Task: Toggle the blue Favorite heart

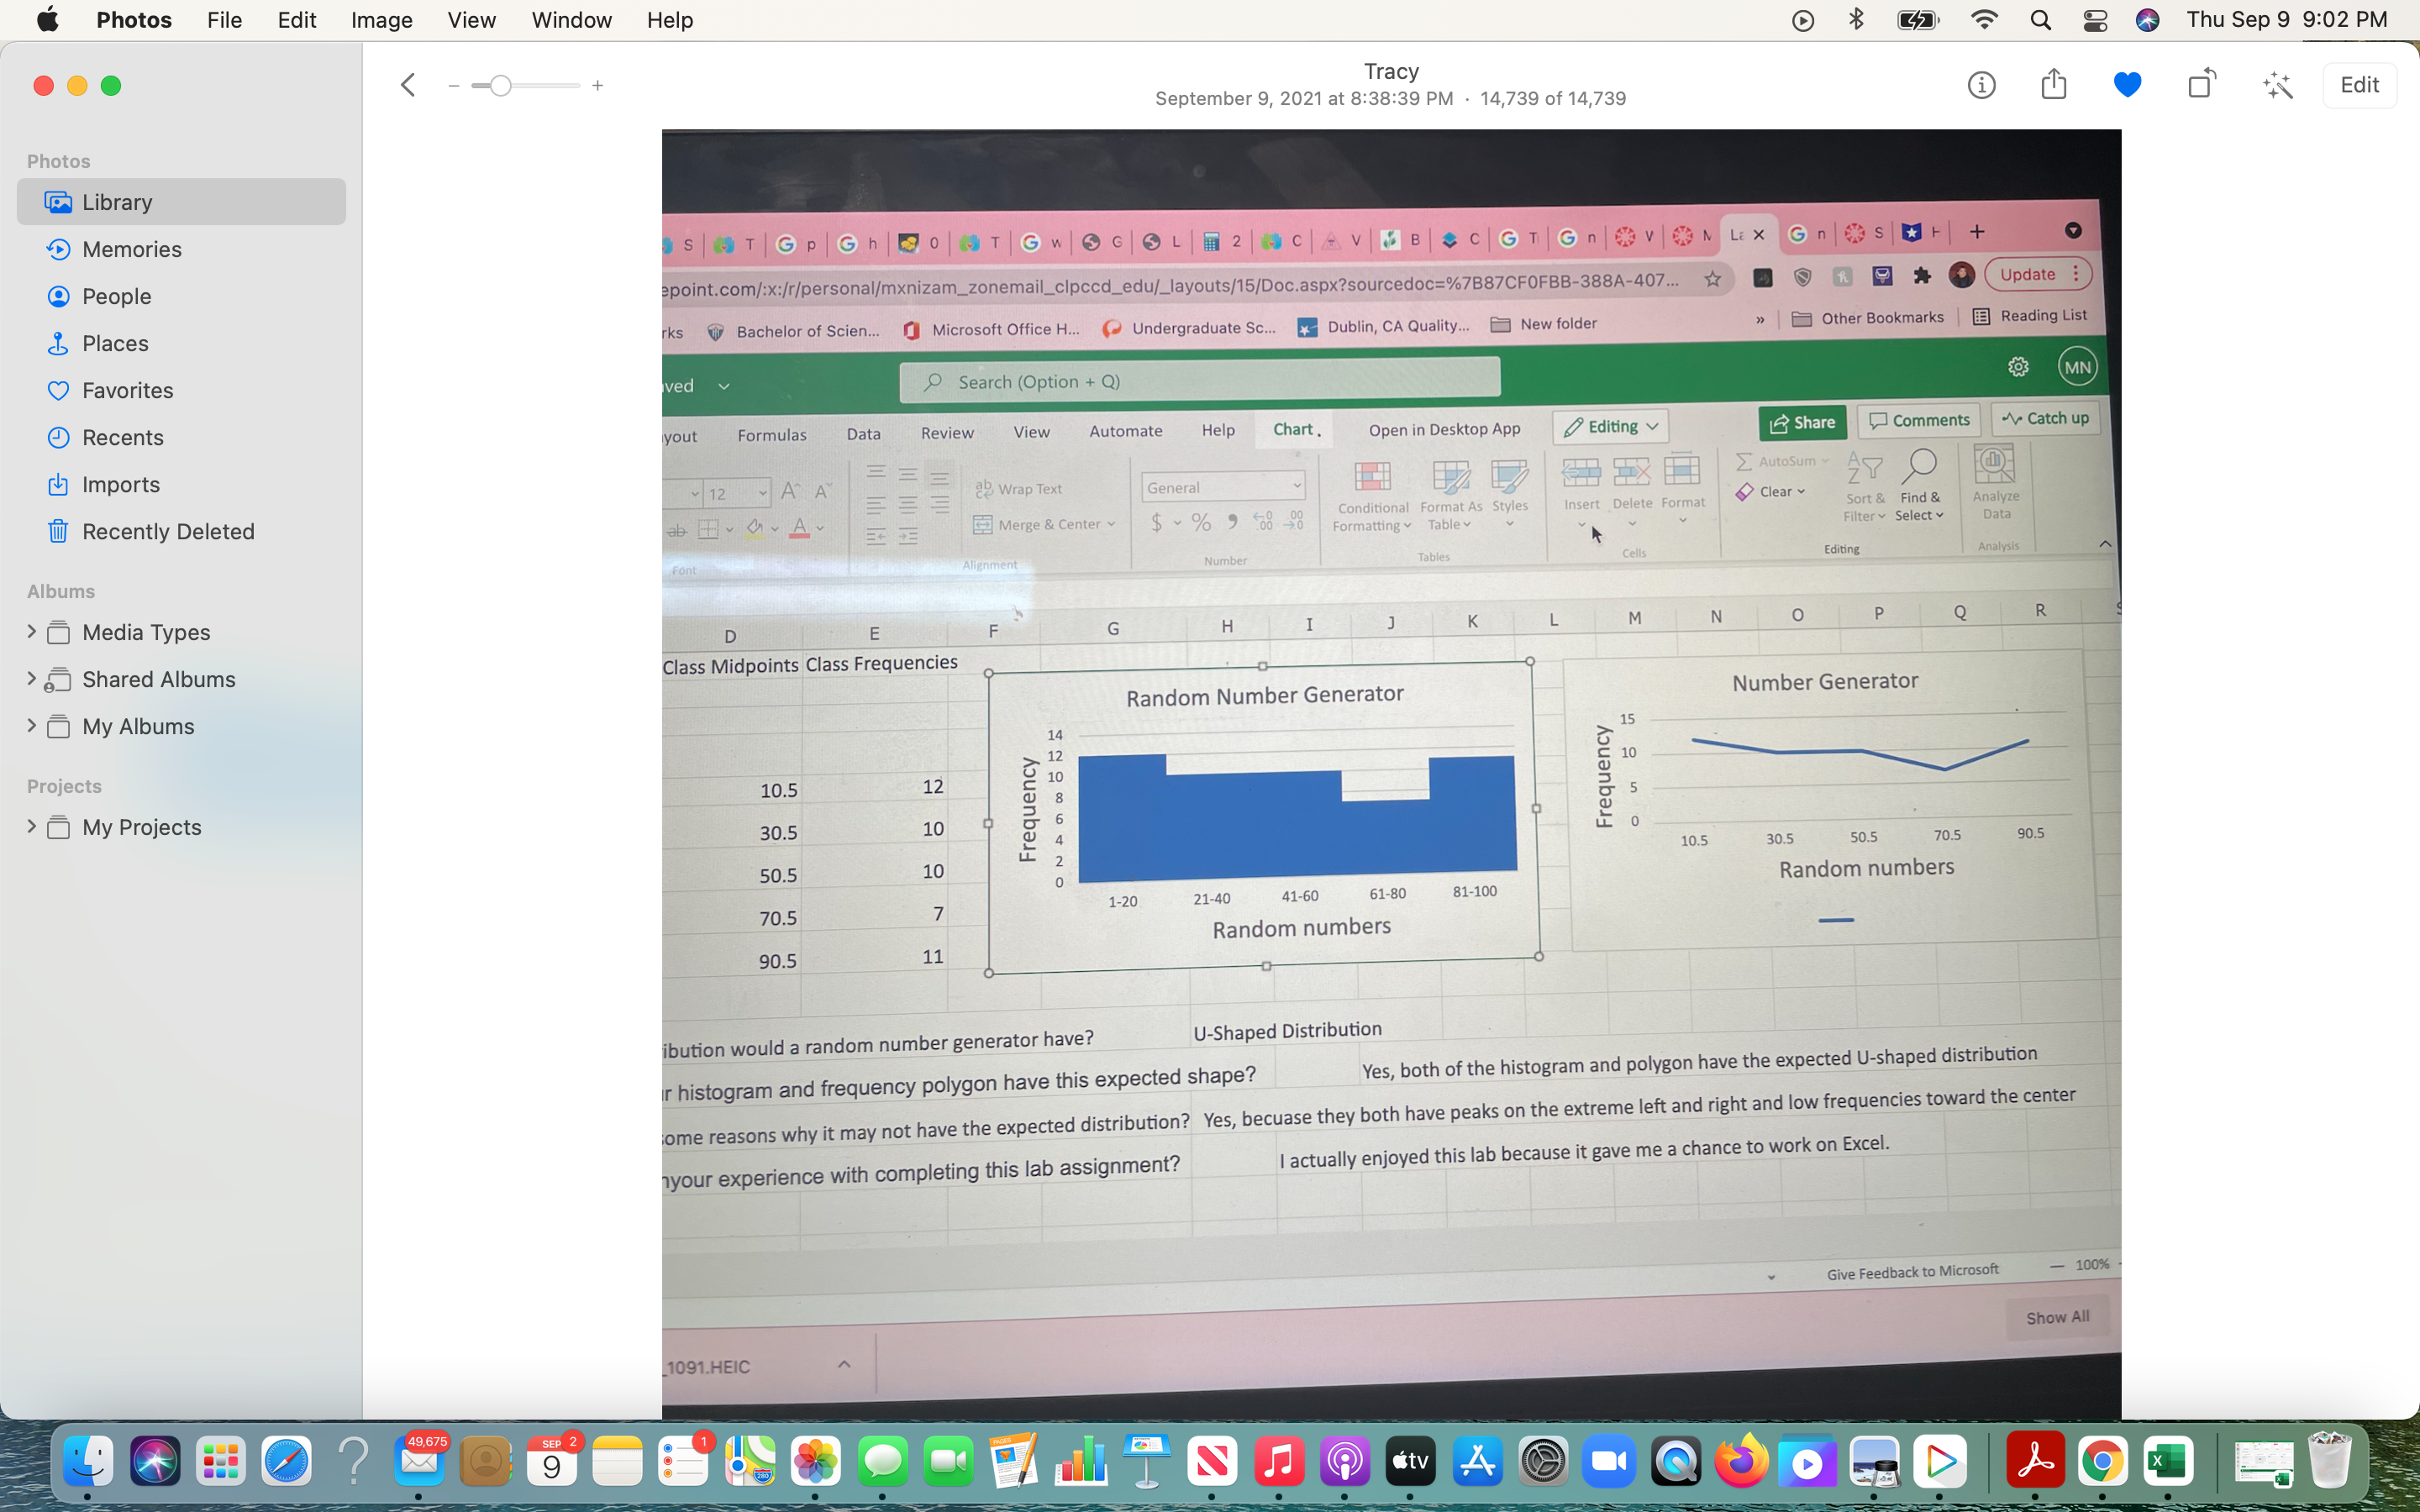Action: coord(2127,85)
